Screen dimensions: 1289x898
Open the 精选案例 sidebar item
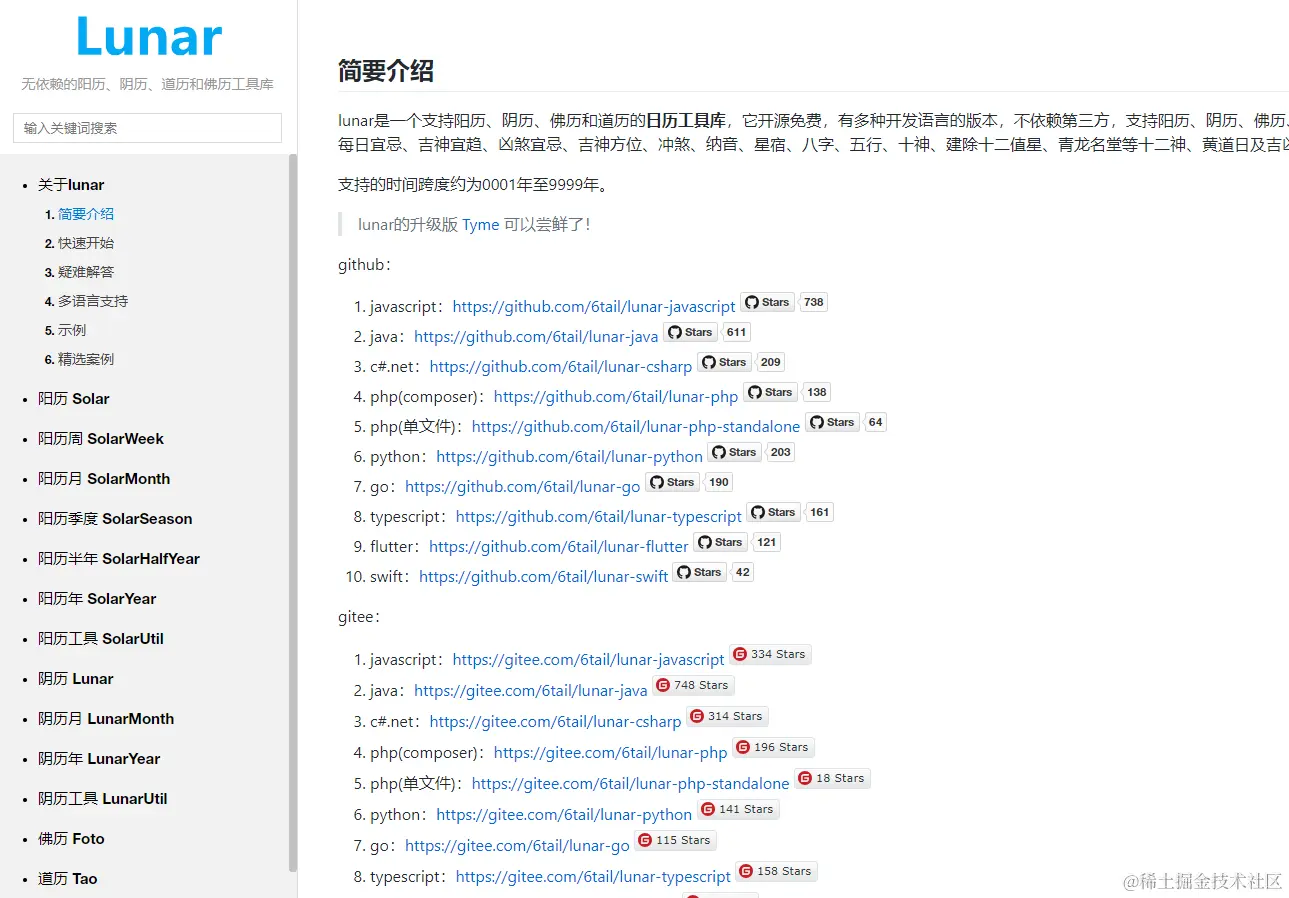coord(86,359)
